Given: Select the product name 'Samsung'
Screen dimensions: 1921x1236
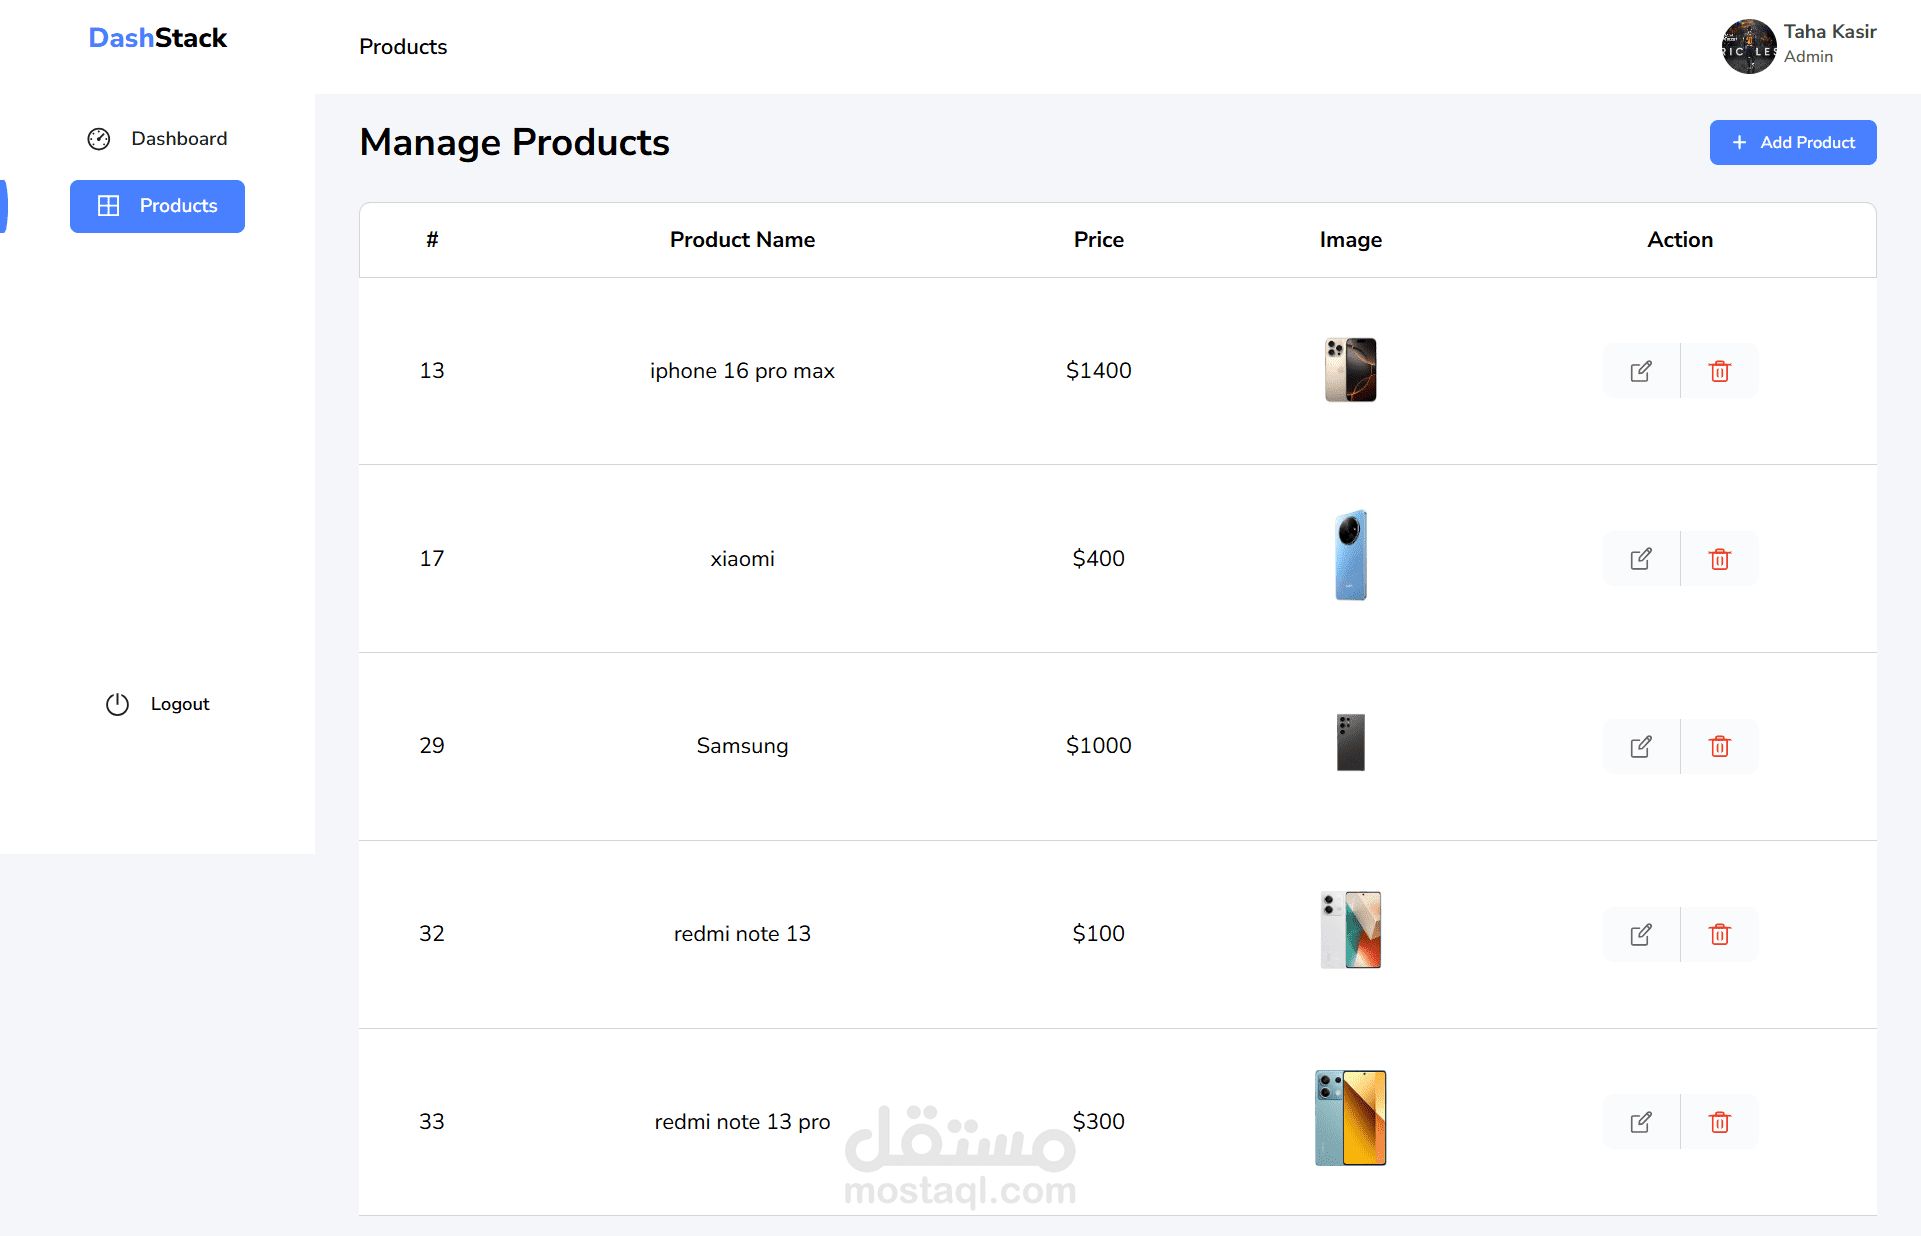Looking at the screenshot, I should (x=742, y=746).
